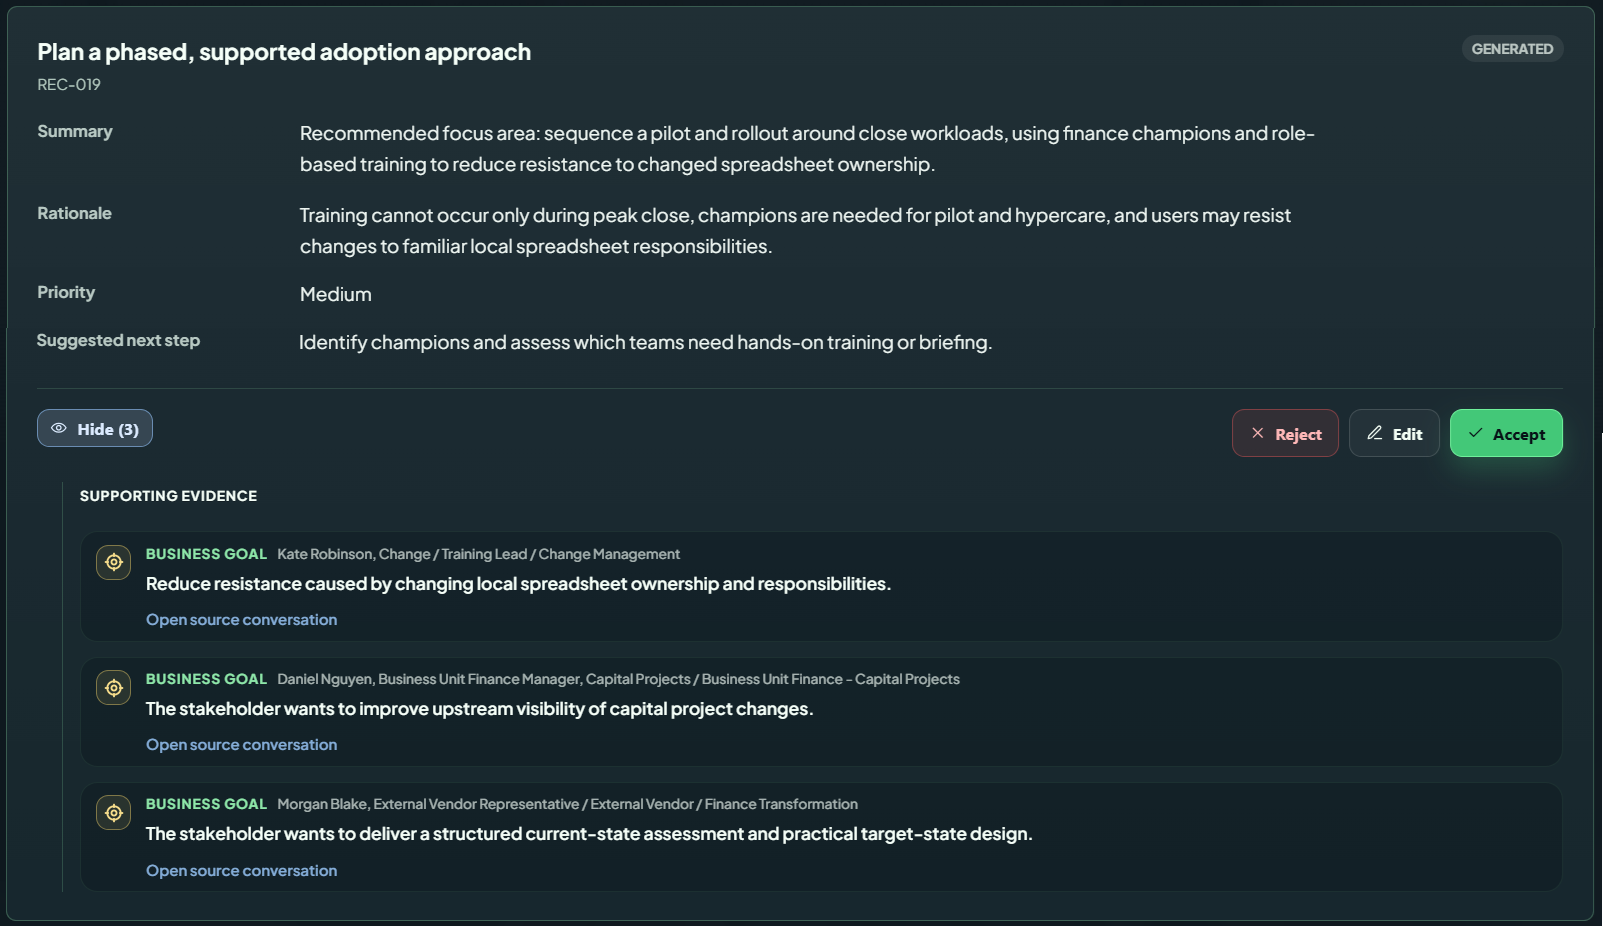
Task: Click the pencil icon on the Edit button
Action: click(x=1375, y=433)
